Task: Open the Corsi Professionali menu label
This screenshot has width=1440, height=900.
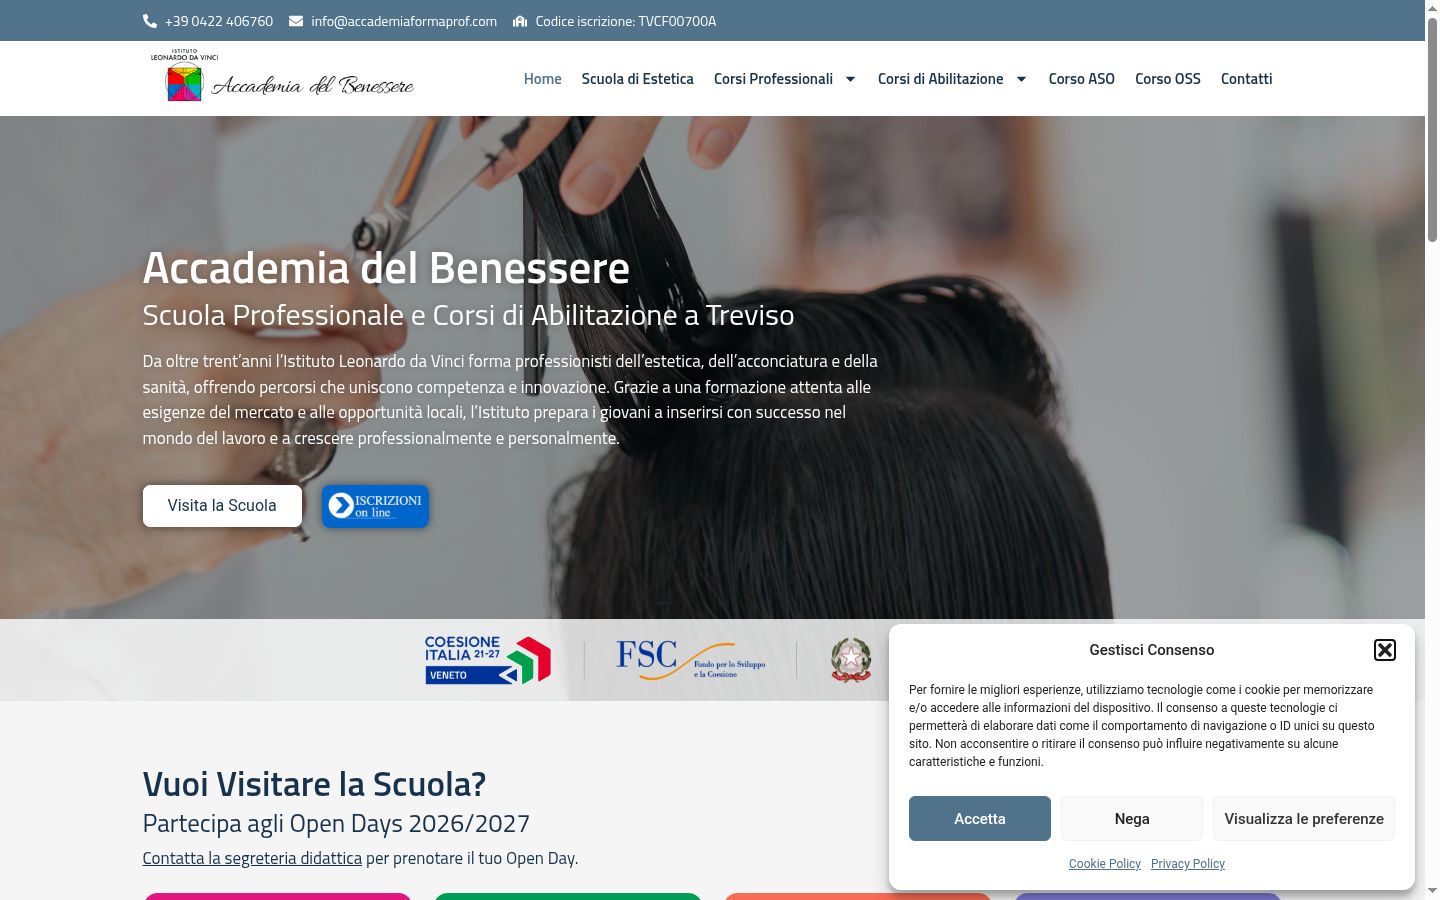Action: [x=773, y=79]
